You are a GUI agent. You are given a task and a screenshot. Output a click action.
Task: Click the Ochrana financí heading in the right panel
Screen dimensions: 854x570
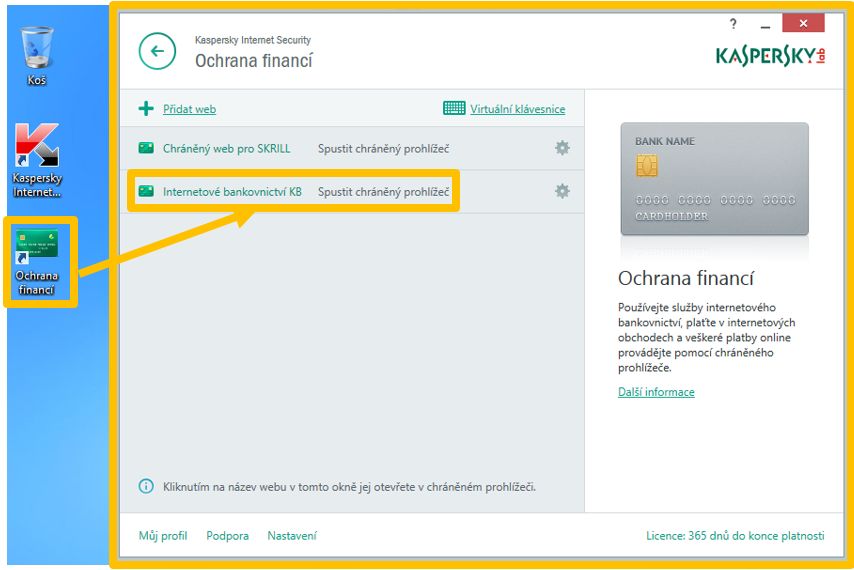click(686, 278)
